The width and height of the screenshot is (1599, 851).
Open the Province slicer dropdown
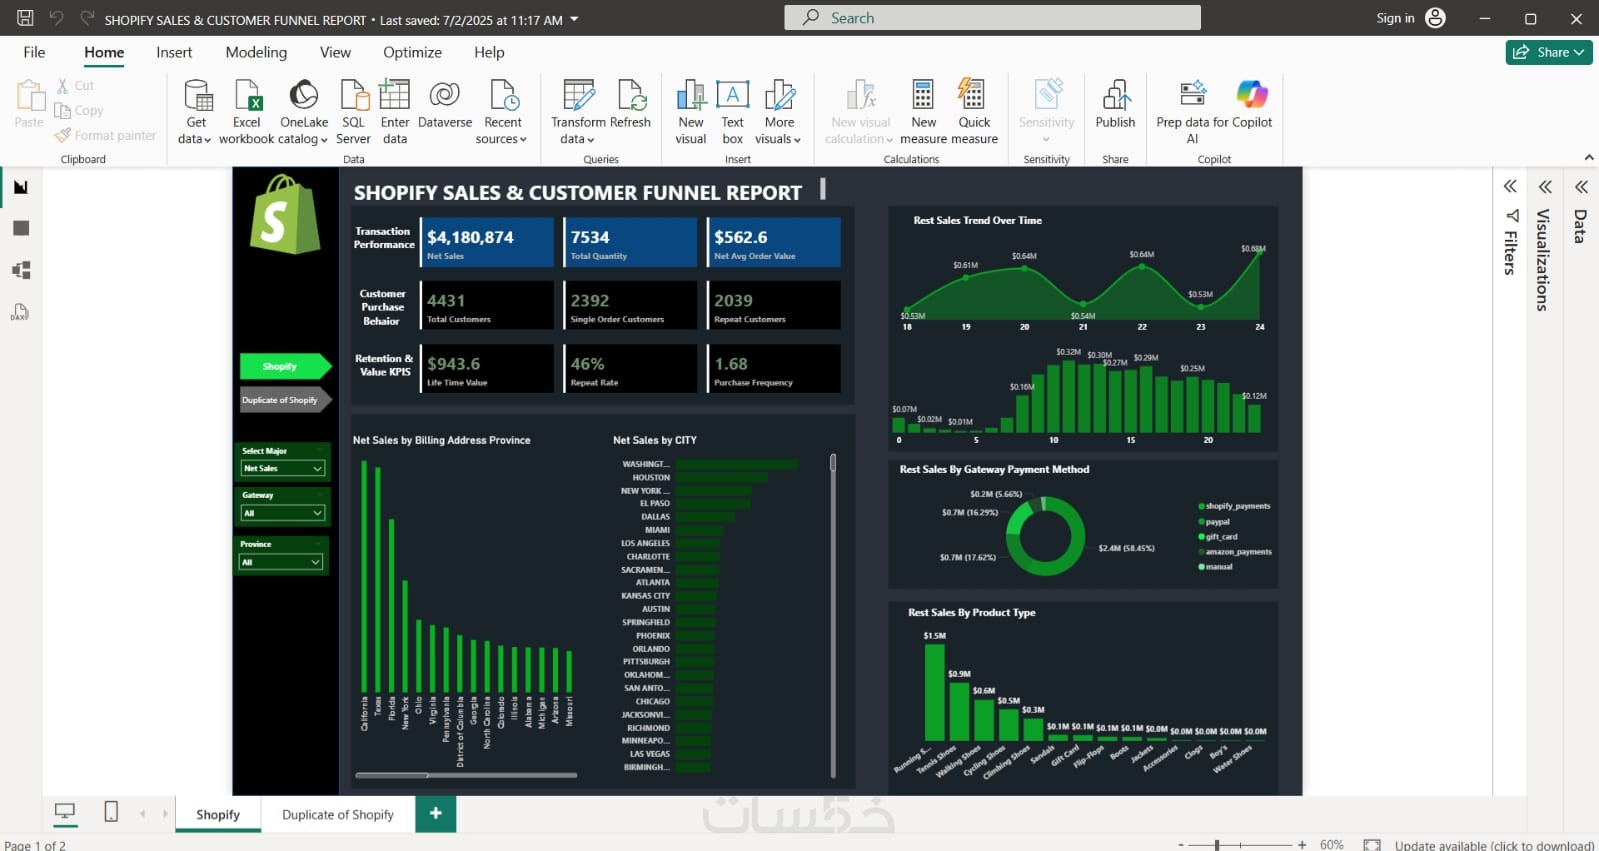point(281,562)
